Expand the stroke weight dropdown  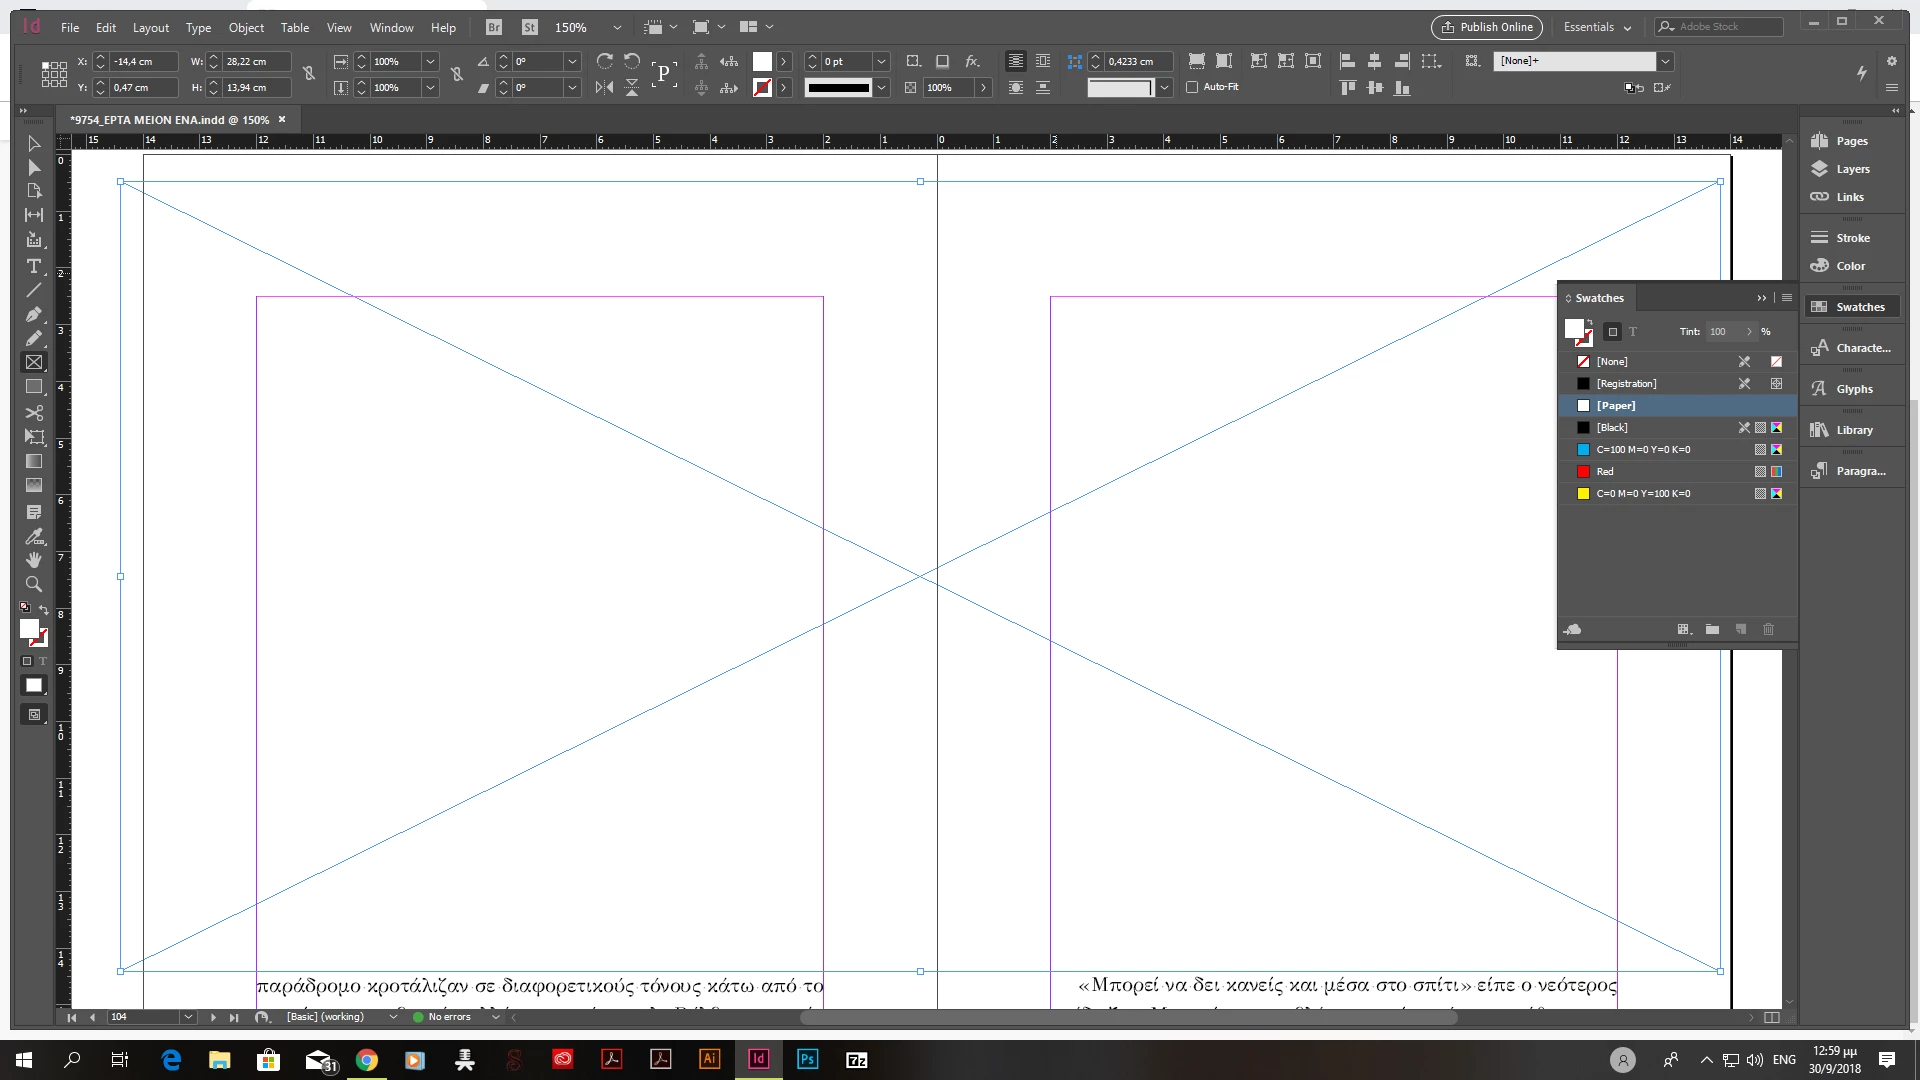tap(881, 62)
